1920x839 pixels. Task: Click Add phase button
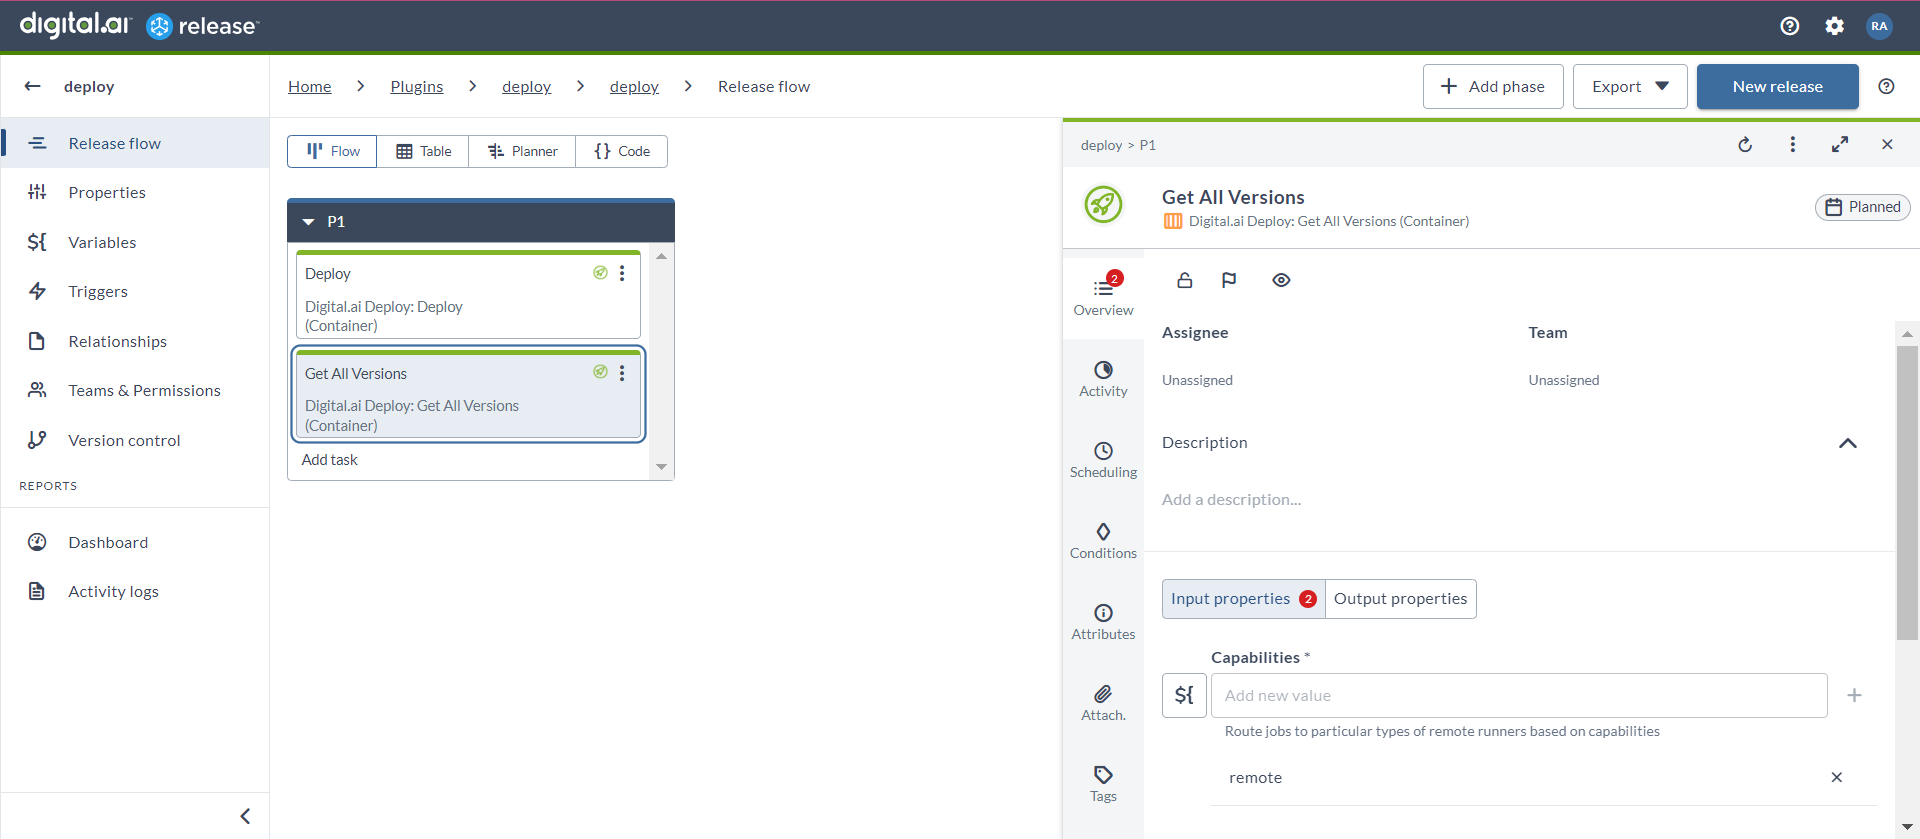pyautogui.click(x=1493, y=86)
